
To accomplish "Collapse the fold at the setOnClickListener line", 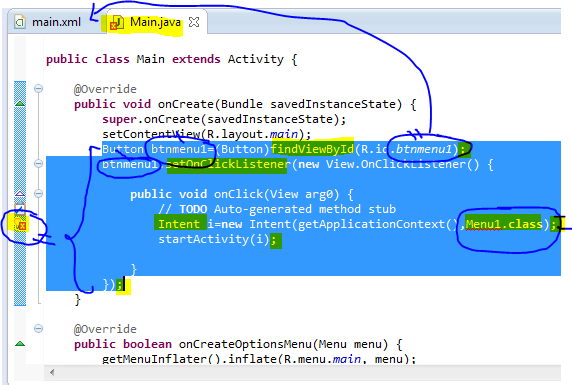I will coord(38,163).
